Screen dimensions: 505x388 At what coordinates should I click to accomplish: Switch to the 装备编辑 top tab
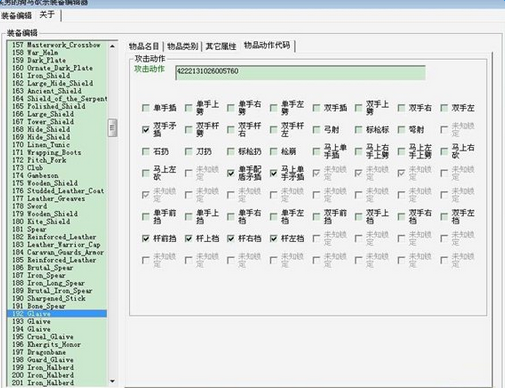pyautogui.click(x=16, y=15)
